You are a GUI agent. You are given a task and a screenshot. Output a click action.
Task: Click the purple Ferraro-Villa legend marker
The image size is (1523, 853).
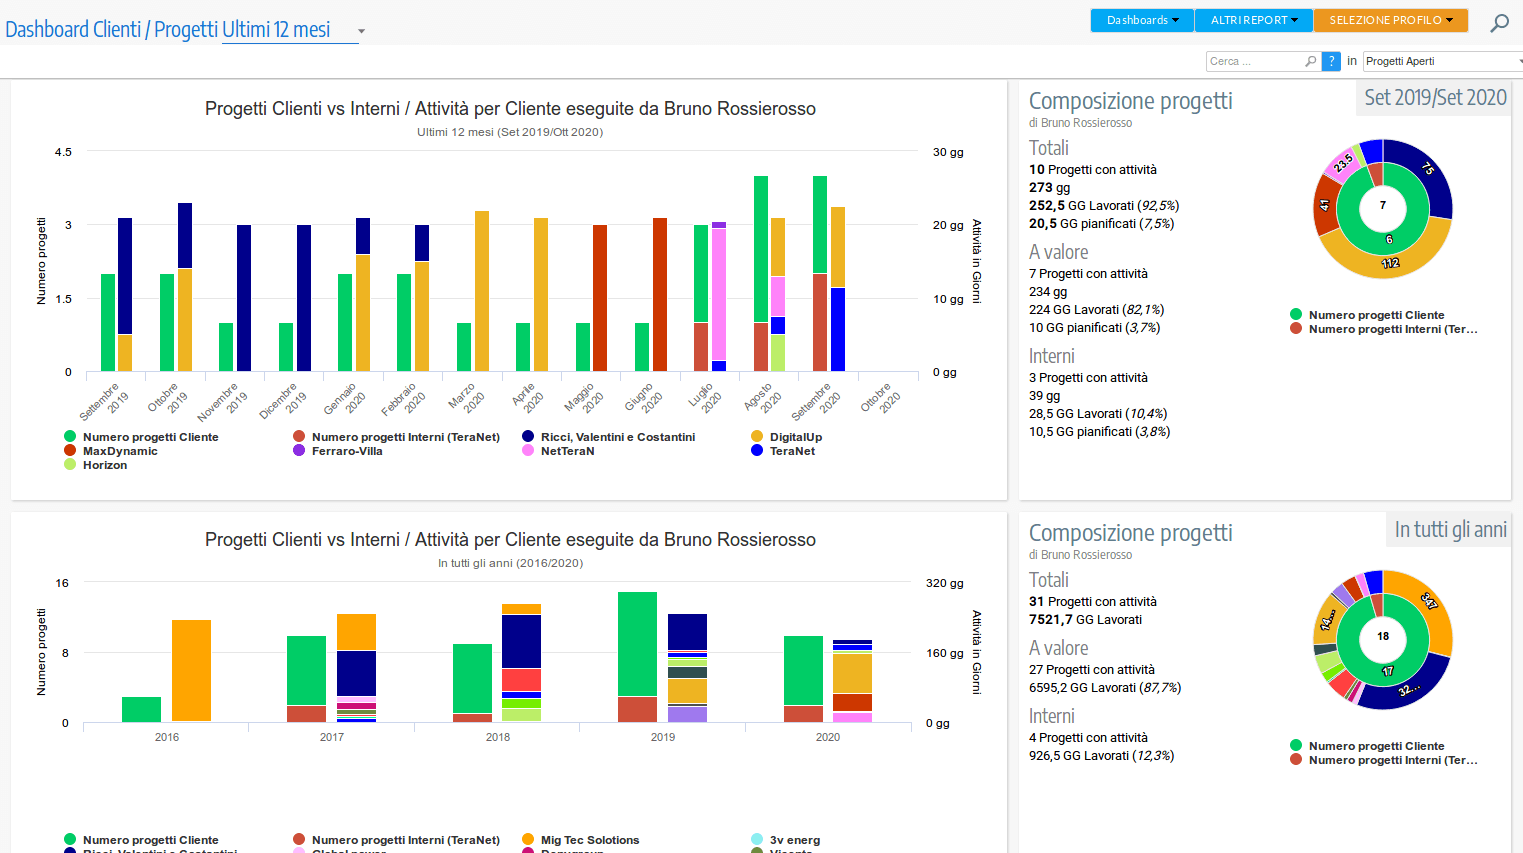[x=299, y=451]
